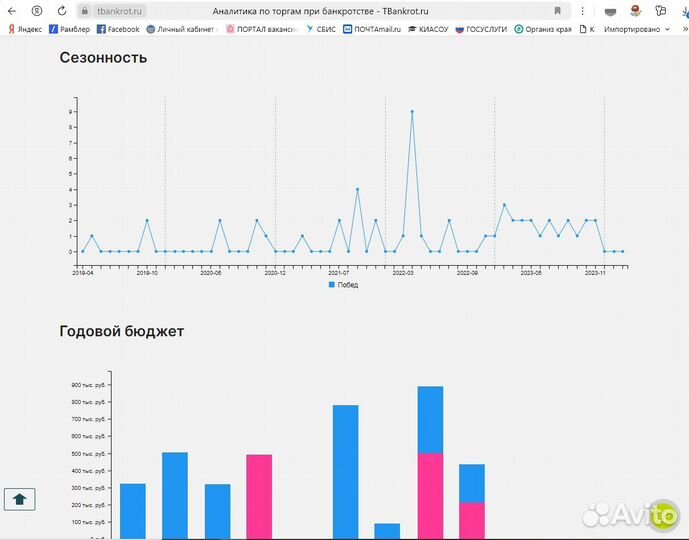This screenshot has width=689, height=540.
Task: Click the Yandex account icon near back arrow
Action: (37, 10)
